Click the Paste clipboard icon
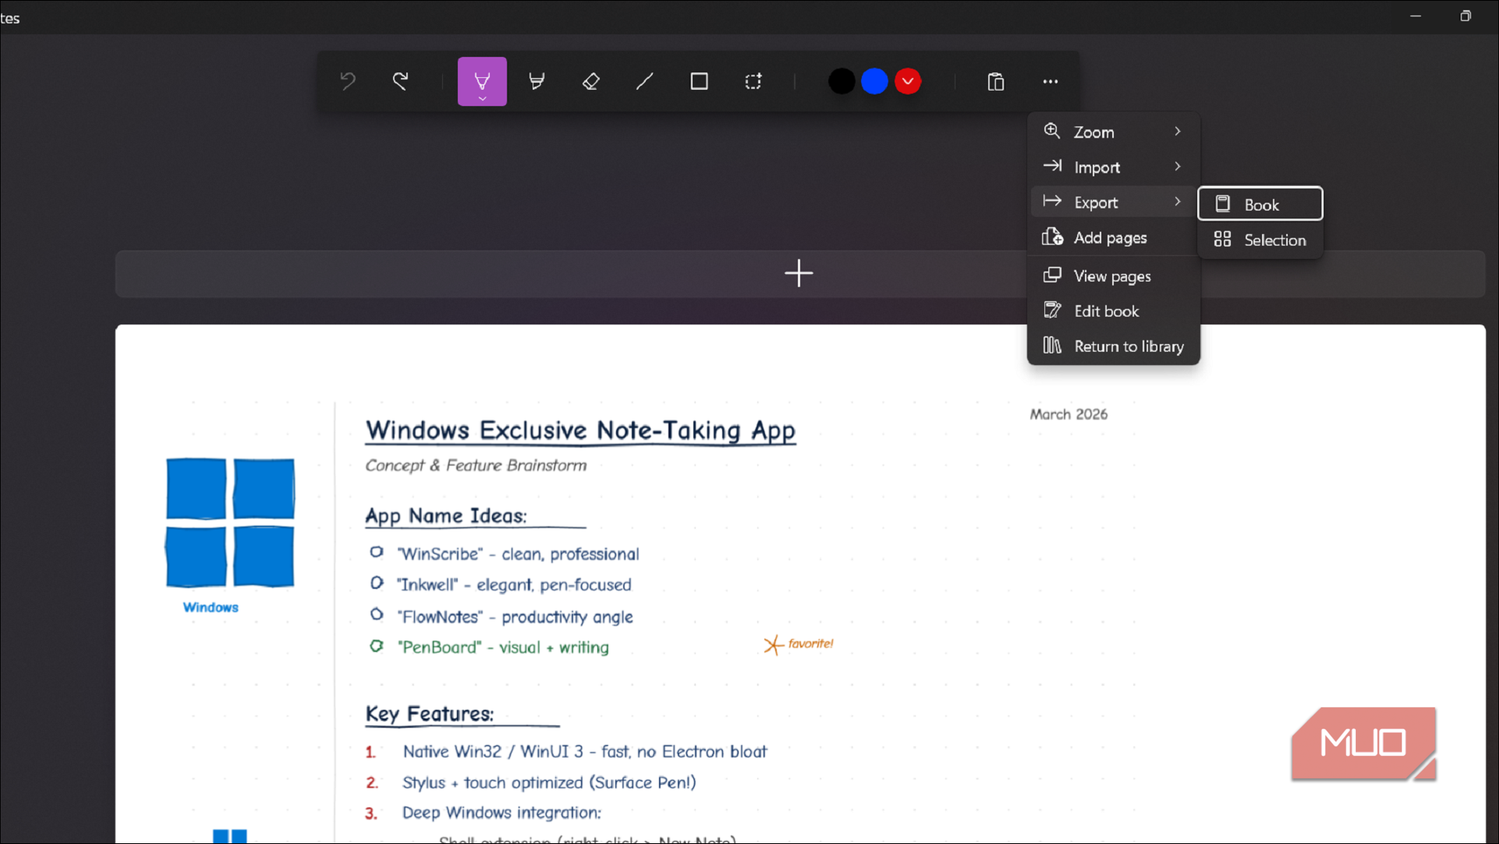Image resolution: width=1499 pixels, height=844 pixels. (x=996, y=82)
